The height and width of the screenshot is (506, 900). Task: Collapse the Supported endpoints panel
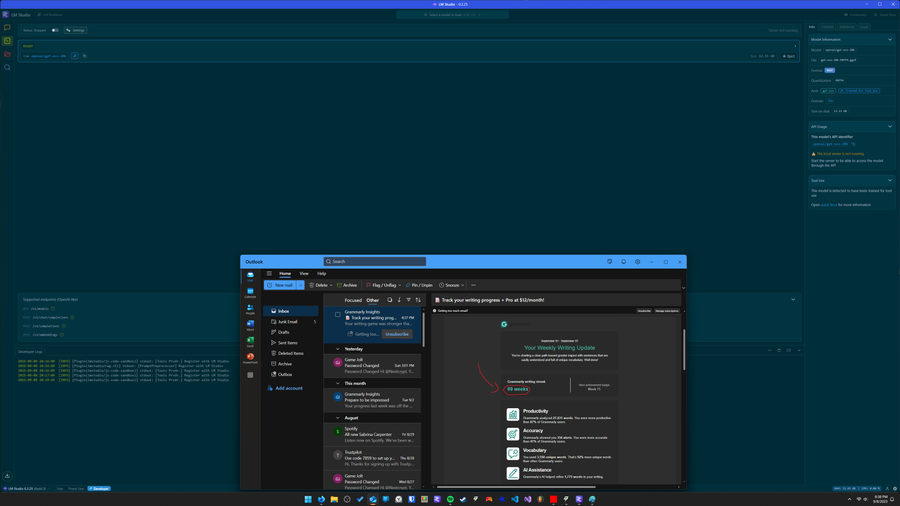(793, 299)
